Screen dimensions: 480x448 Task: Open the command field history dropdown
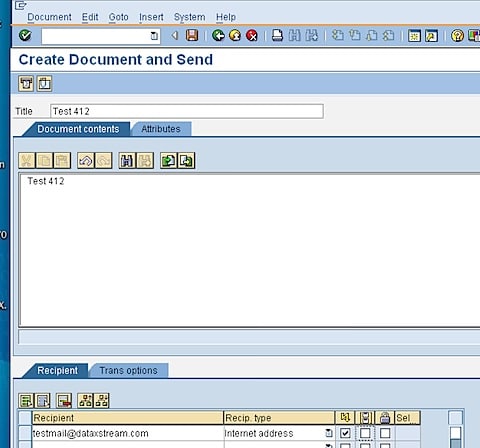(x=154, y=36)
